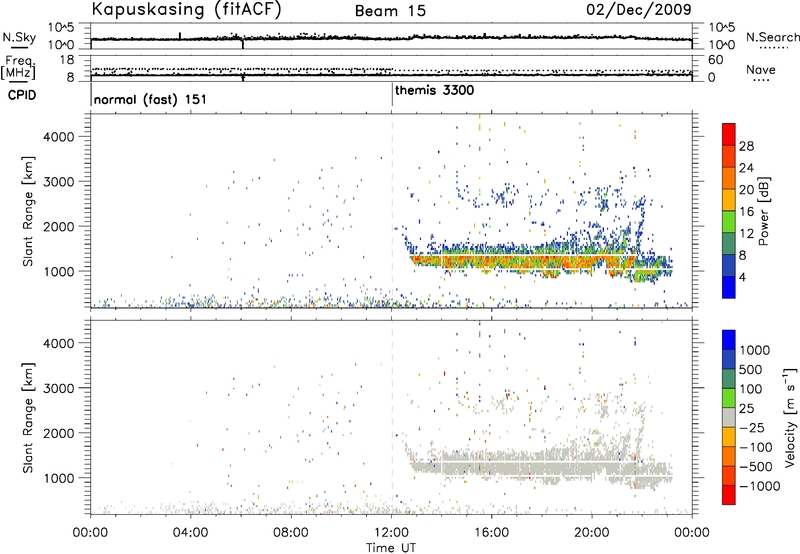This screenshot has width=800, height=554.
Task: Pick the red bottom segment of velocity colorbar
Action: click(729, 495)
